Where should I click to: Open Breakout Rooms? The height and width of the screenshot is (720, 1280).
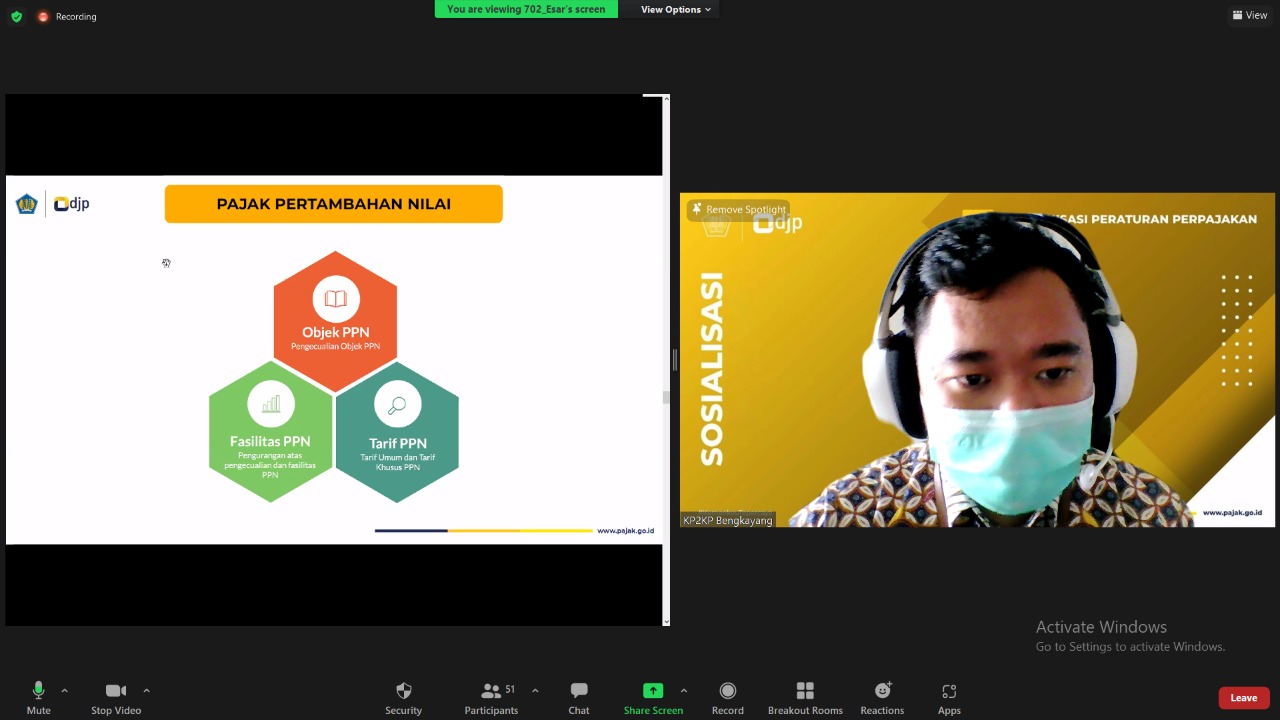point(805,691)
